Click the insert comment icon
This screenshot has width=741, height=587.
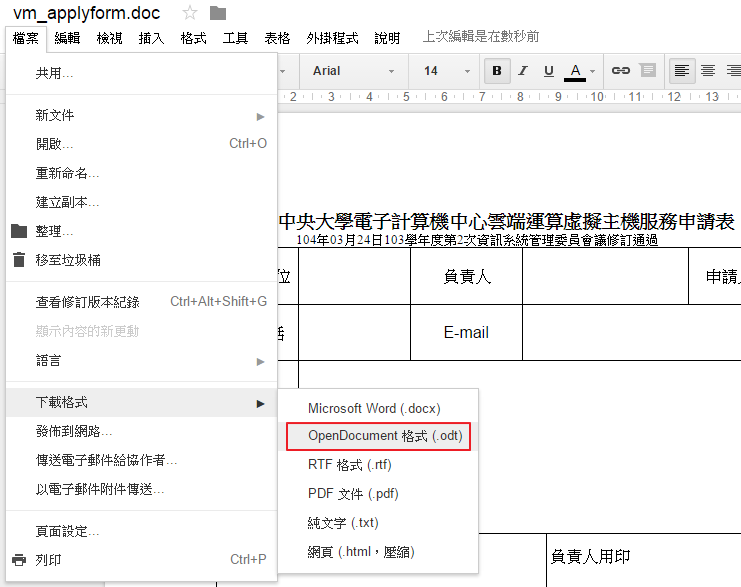pyautogui.click(x=647, y=71)
